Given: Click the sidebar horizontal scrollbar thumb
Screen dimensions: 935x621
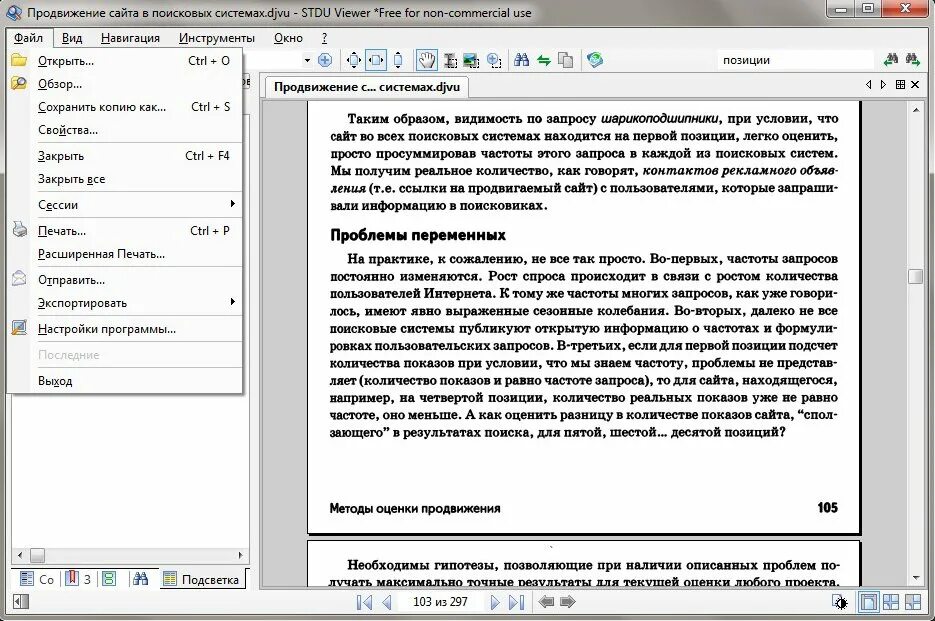Looking at the screenshot, I should [x=37, y=555].
